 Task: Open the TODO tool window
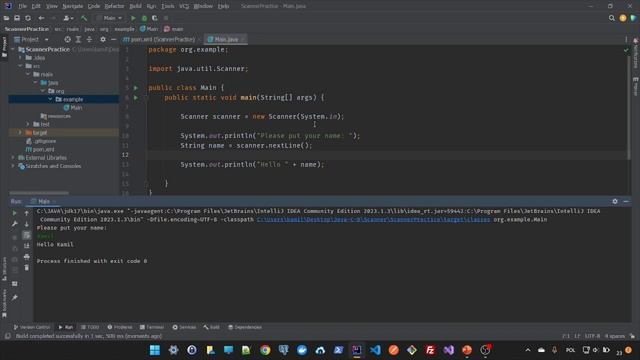pyautogui.click(x=90, y=327)
